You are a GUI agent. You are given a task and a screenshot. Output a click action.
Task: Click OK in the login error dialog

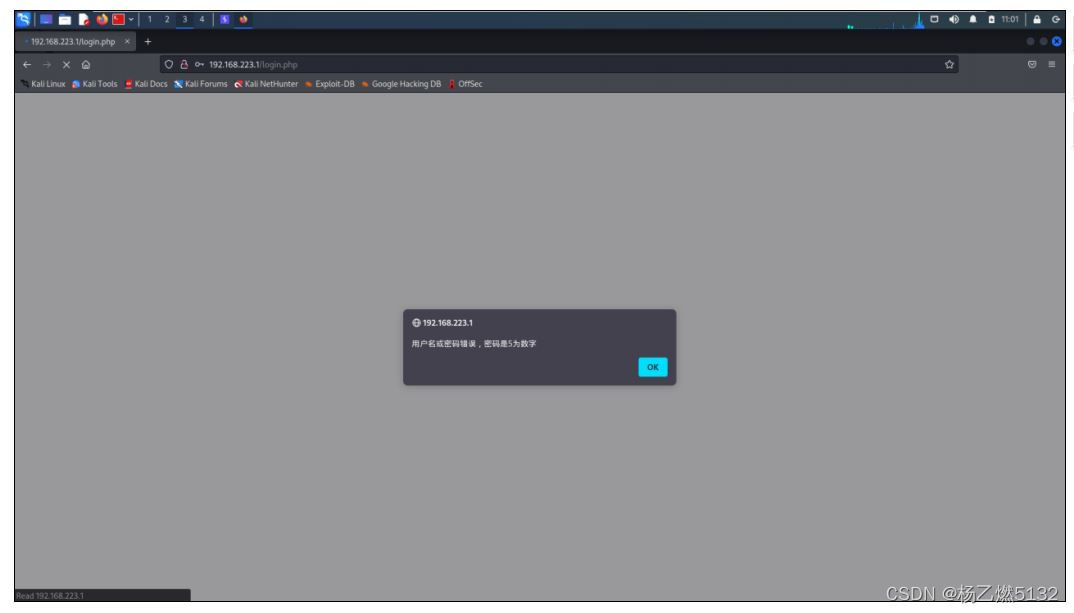click(652, 367)
